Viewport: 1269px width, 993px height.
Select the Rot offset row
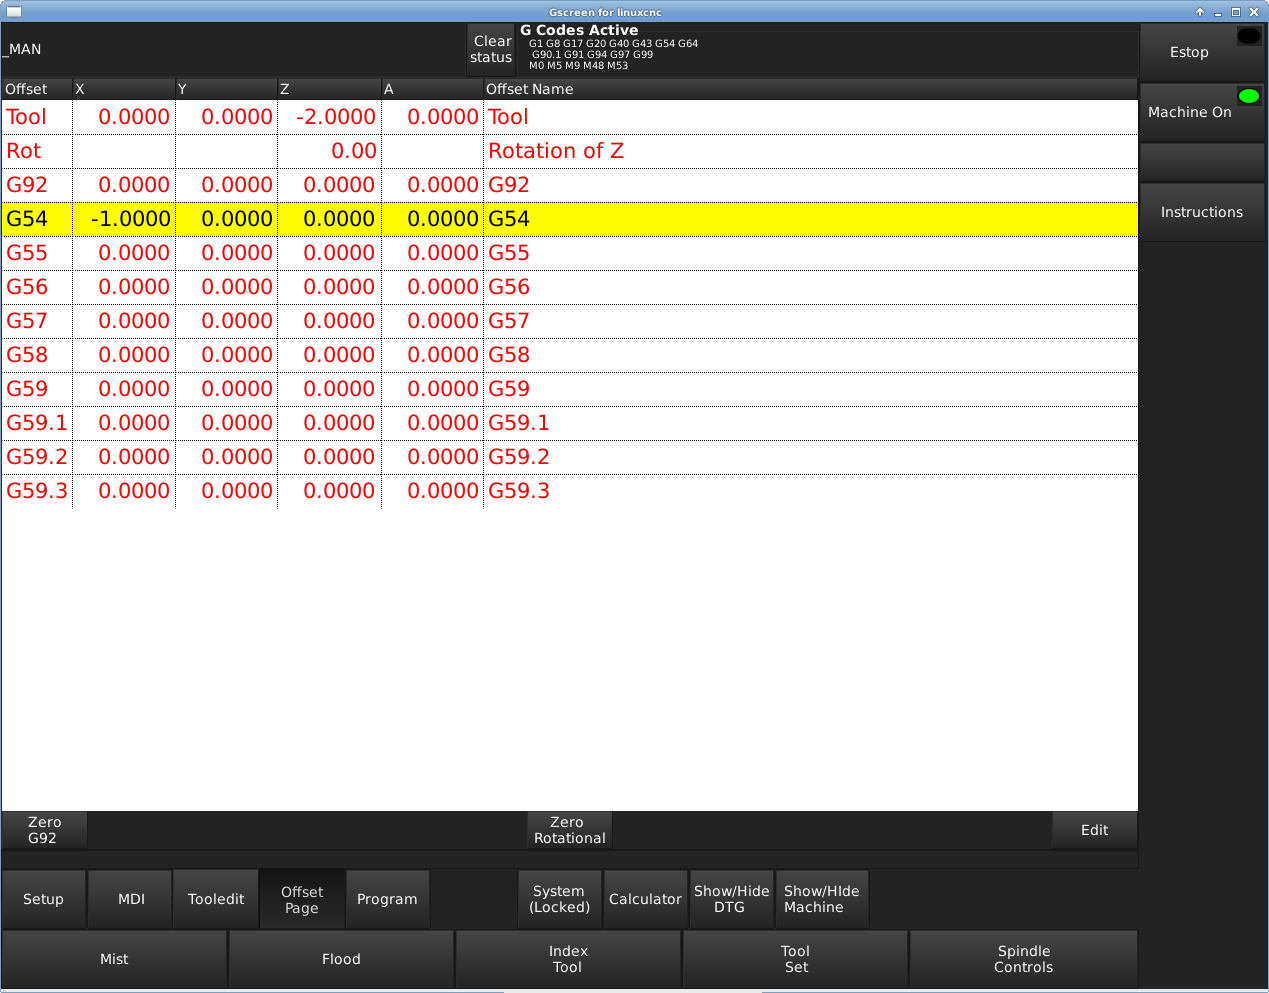pos(569,151)
